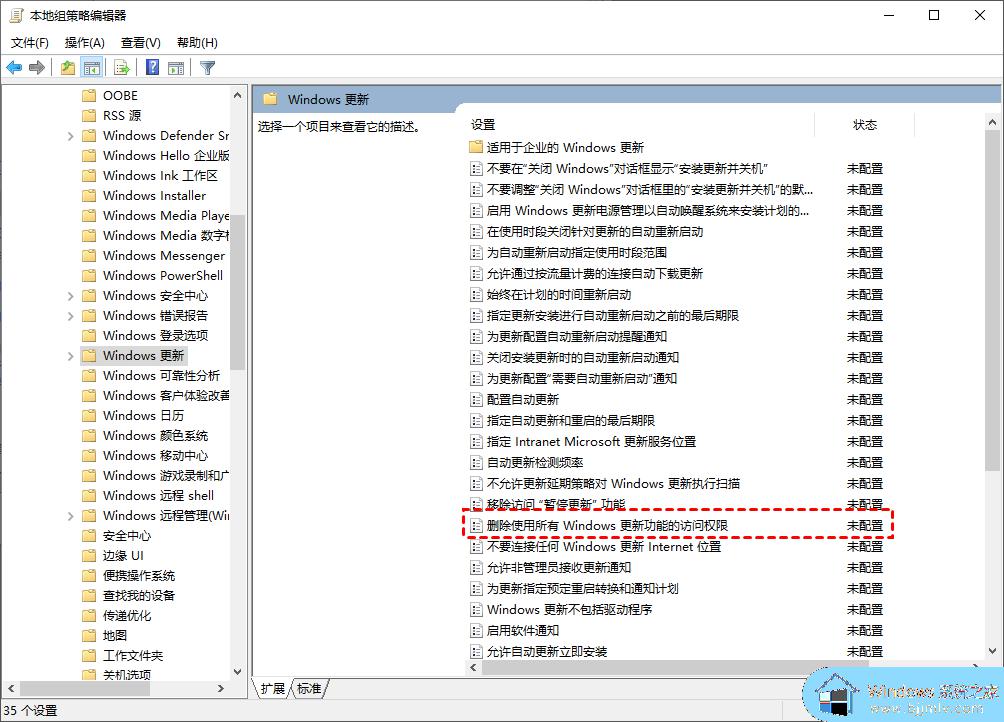
Task: Select 关闭安装更新时的自动重新启动通知 policy
Action: pyautogui.click(x=583, y=358)
